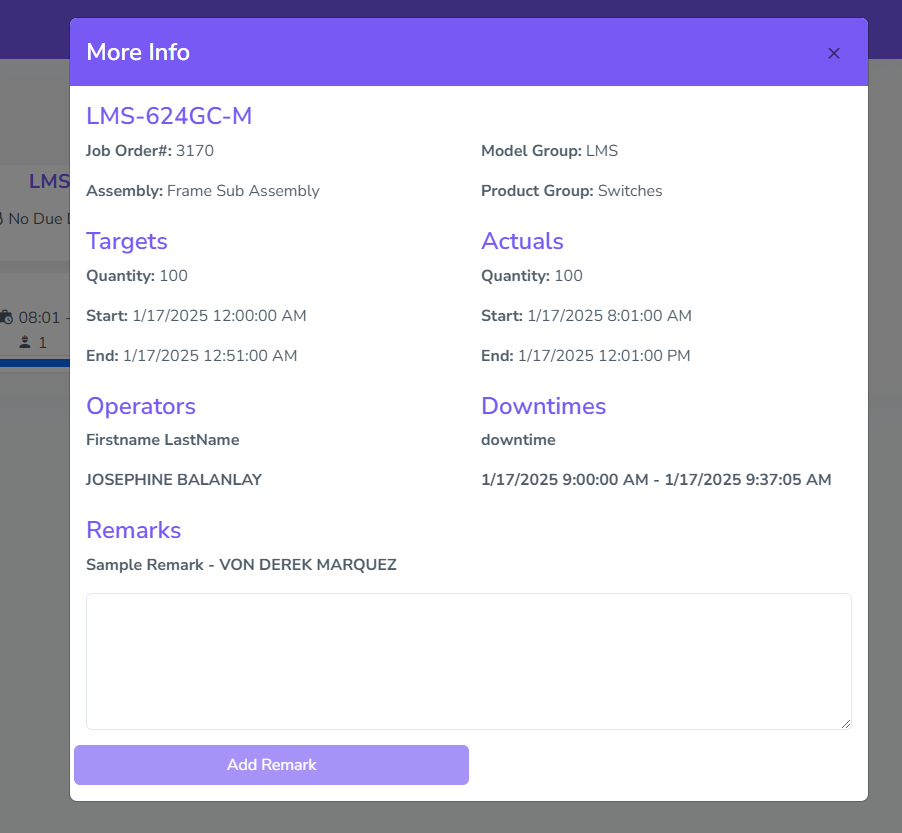Click the downtime entry timestamp row
This screenshot has height=833, width=902.
click(x=656, y=479)
